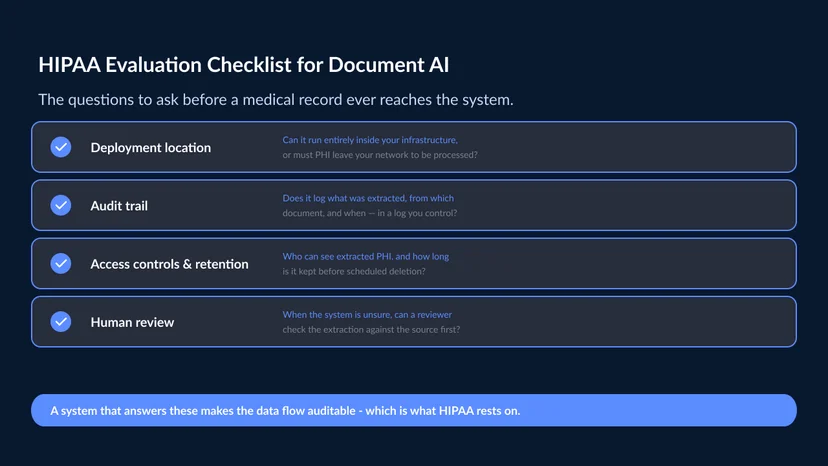Select the 'Human review' label
The height and width of the screenshot is (466, 828).
pyautogui.click(x=132, y=322)
